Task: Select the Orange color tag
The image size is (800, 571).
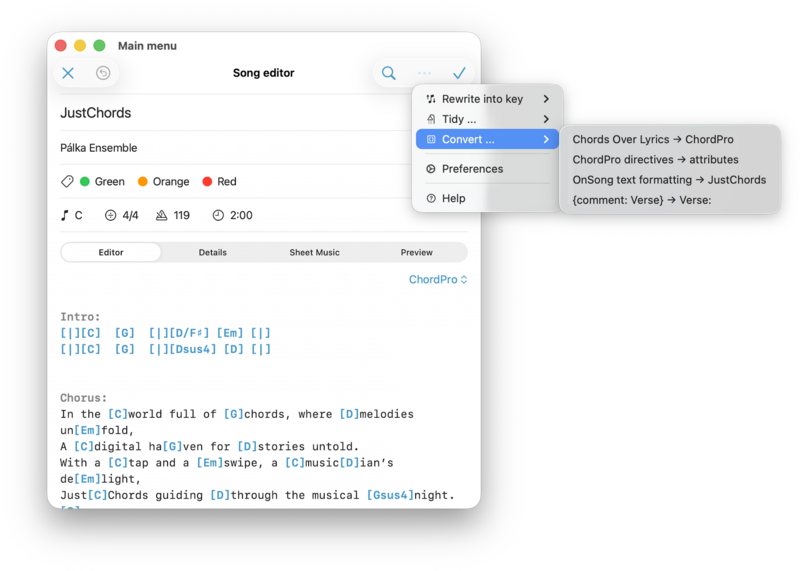Action: coord(164,182)
